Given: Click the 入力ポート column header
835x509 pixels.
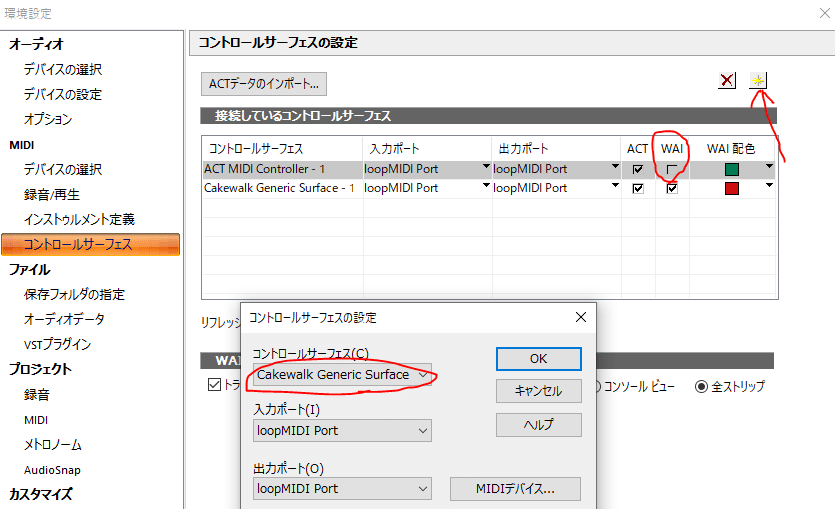Looking at the screenshot, I should click(x=427, y=149).
